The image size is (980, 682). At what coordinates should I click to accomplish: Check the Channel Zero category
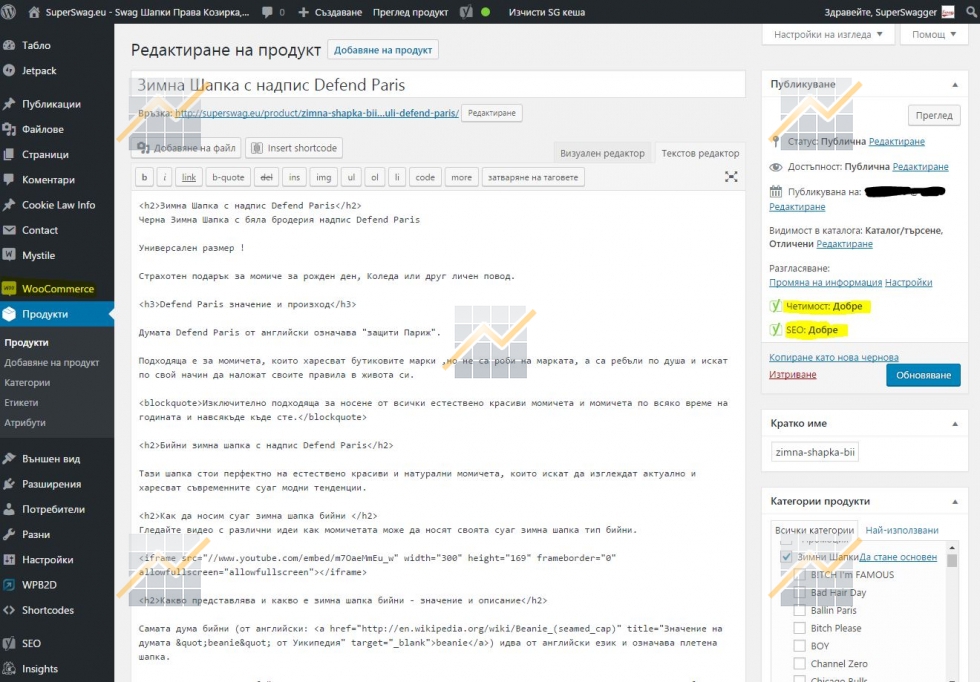[x=799, y=663]
